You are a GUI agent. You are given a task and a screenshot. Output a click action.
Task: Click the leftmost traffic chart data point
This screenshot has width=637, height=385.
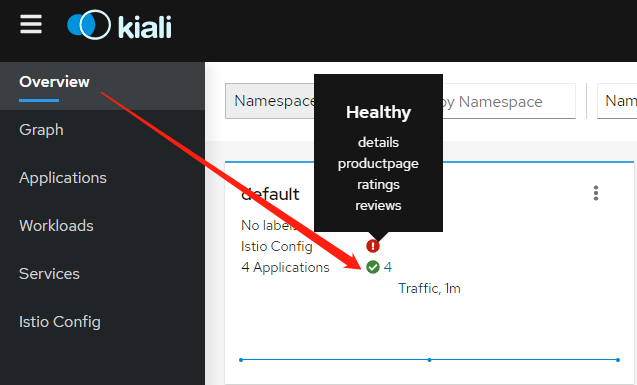pos(241,360)
